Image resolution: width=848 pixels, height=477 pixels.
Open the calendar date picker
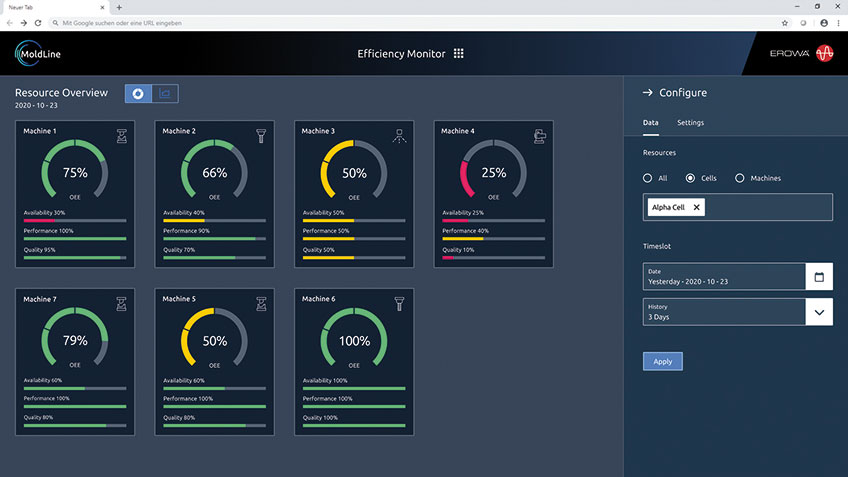pyautogui.click(x=819, y=277)
